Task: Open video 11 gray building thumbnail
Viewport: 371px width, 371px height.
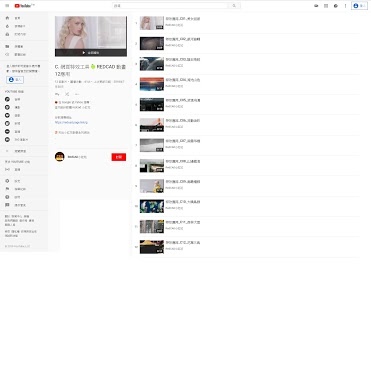Action: click(x=152, y=226)
